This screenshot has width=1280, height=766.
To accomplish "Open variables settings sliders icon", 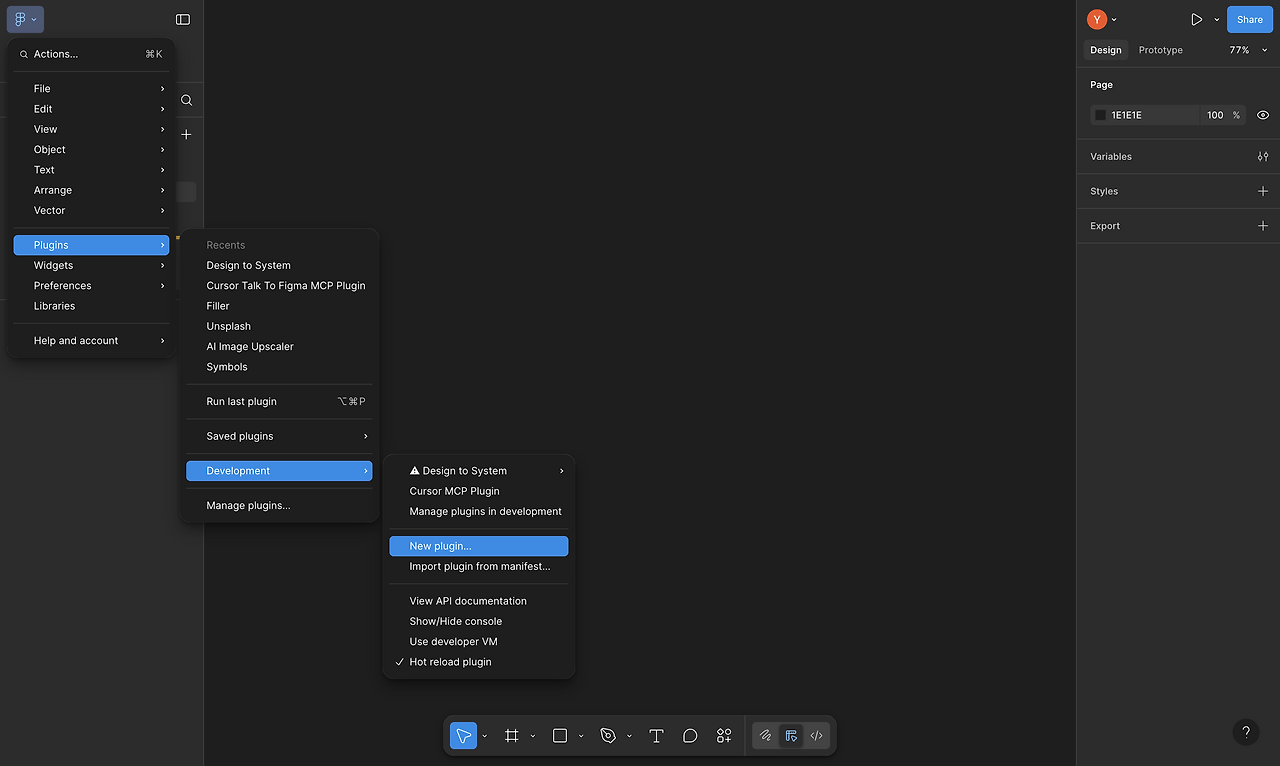I will point(1263,157).
